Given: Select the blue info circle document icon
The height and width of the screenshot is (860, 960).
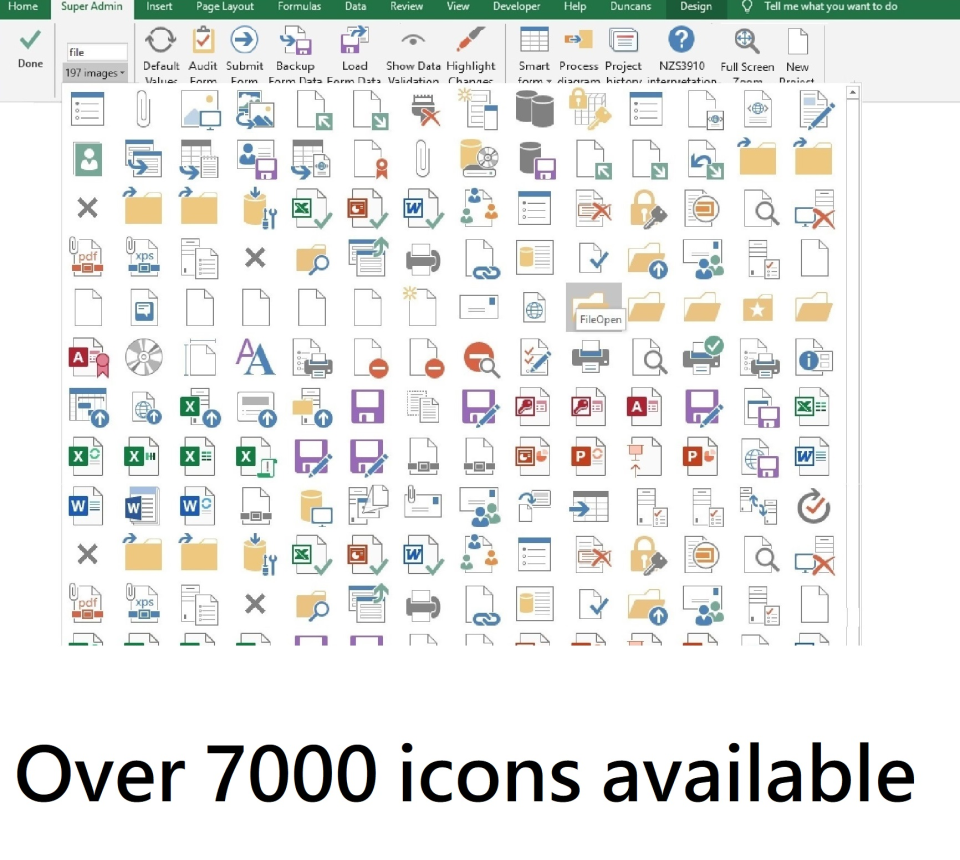Looking at the screenshot, I should (814, 359).
